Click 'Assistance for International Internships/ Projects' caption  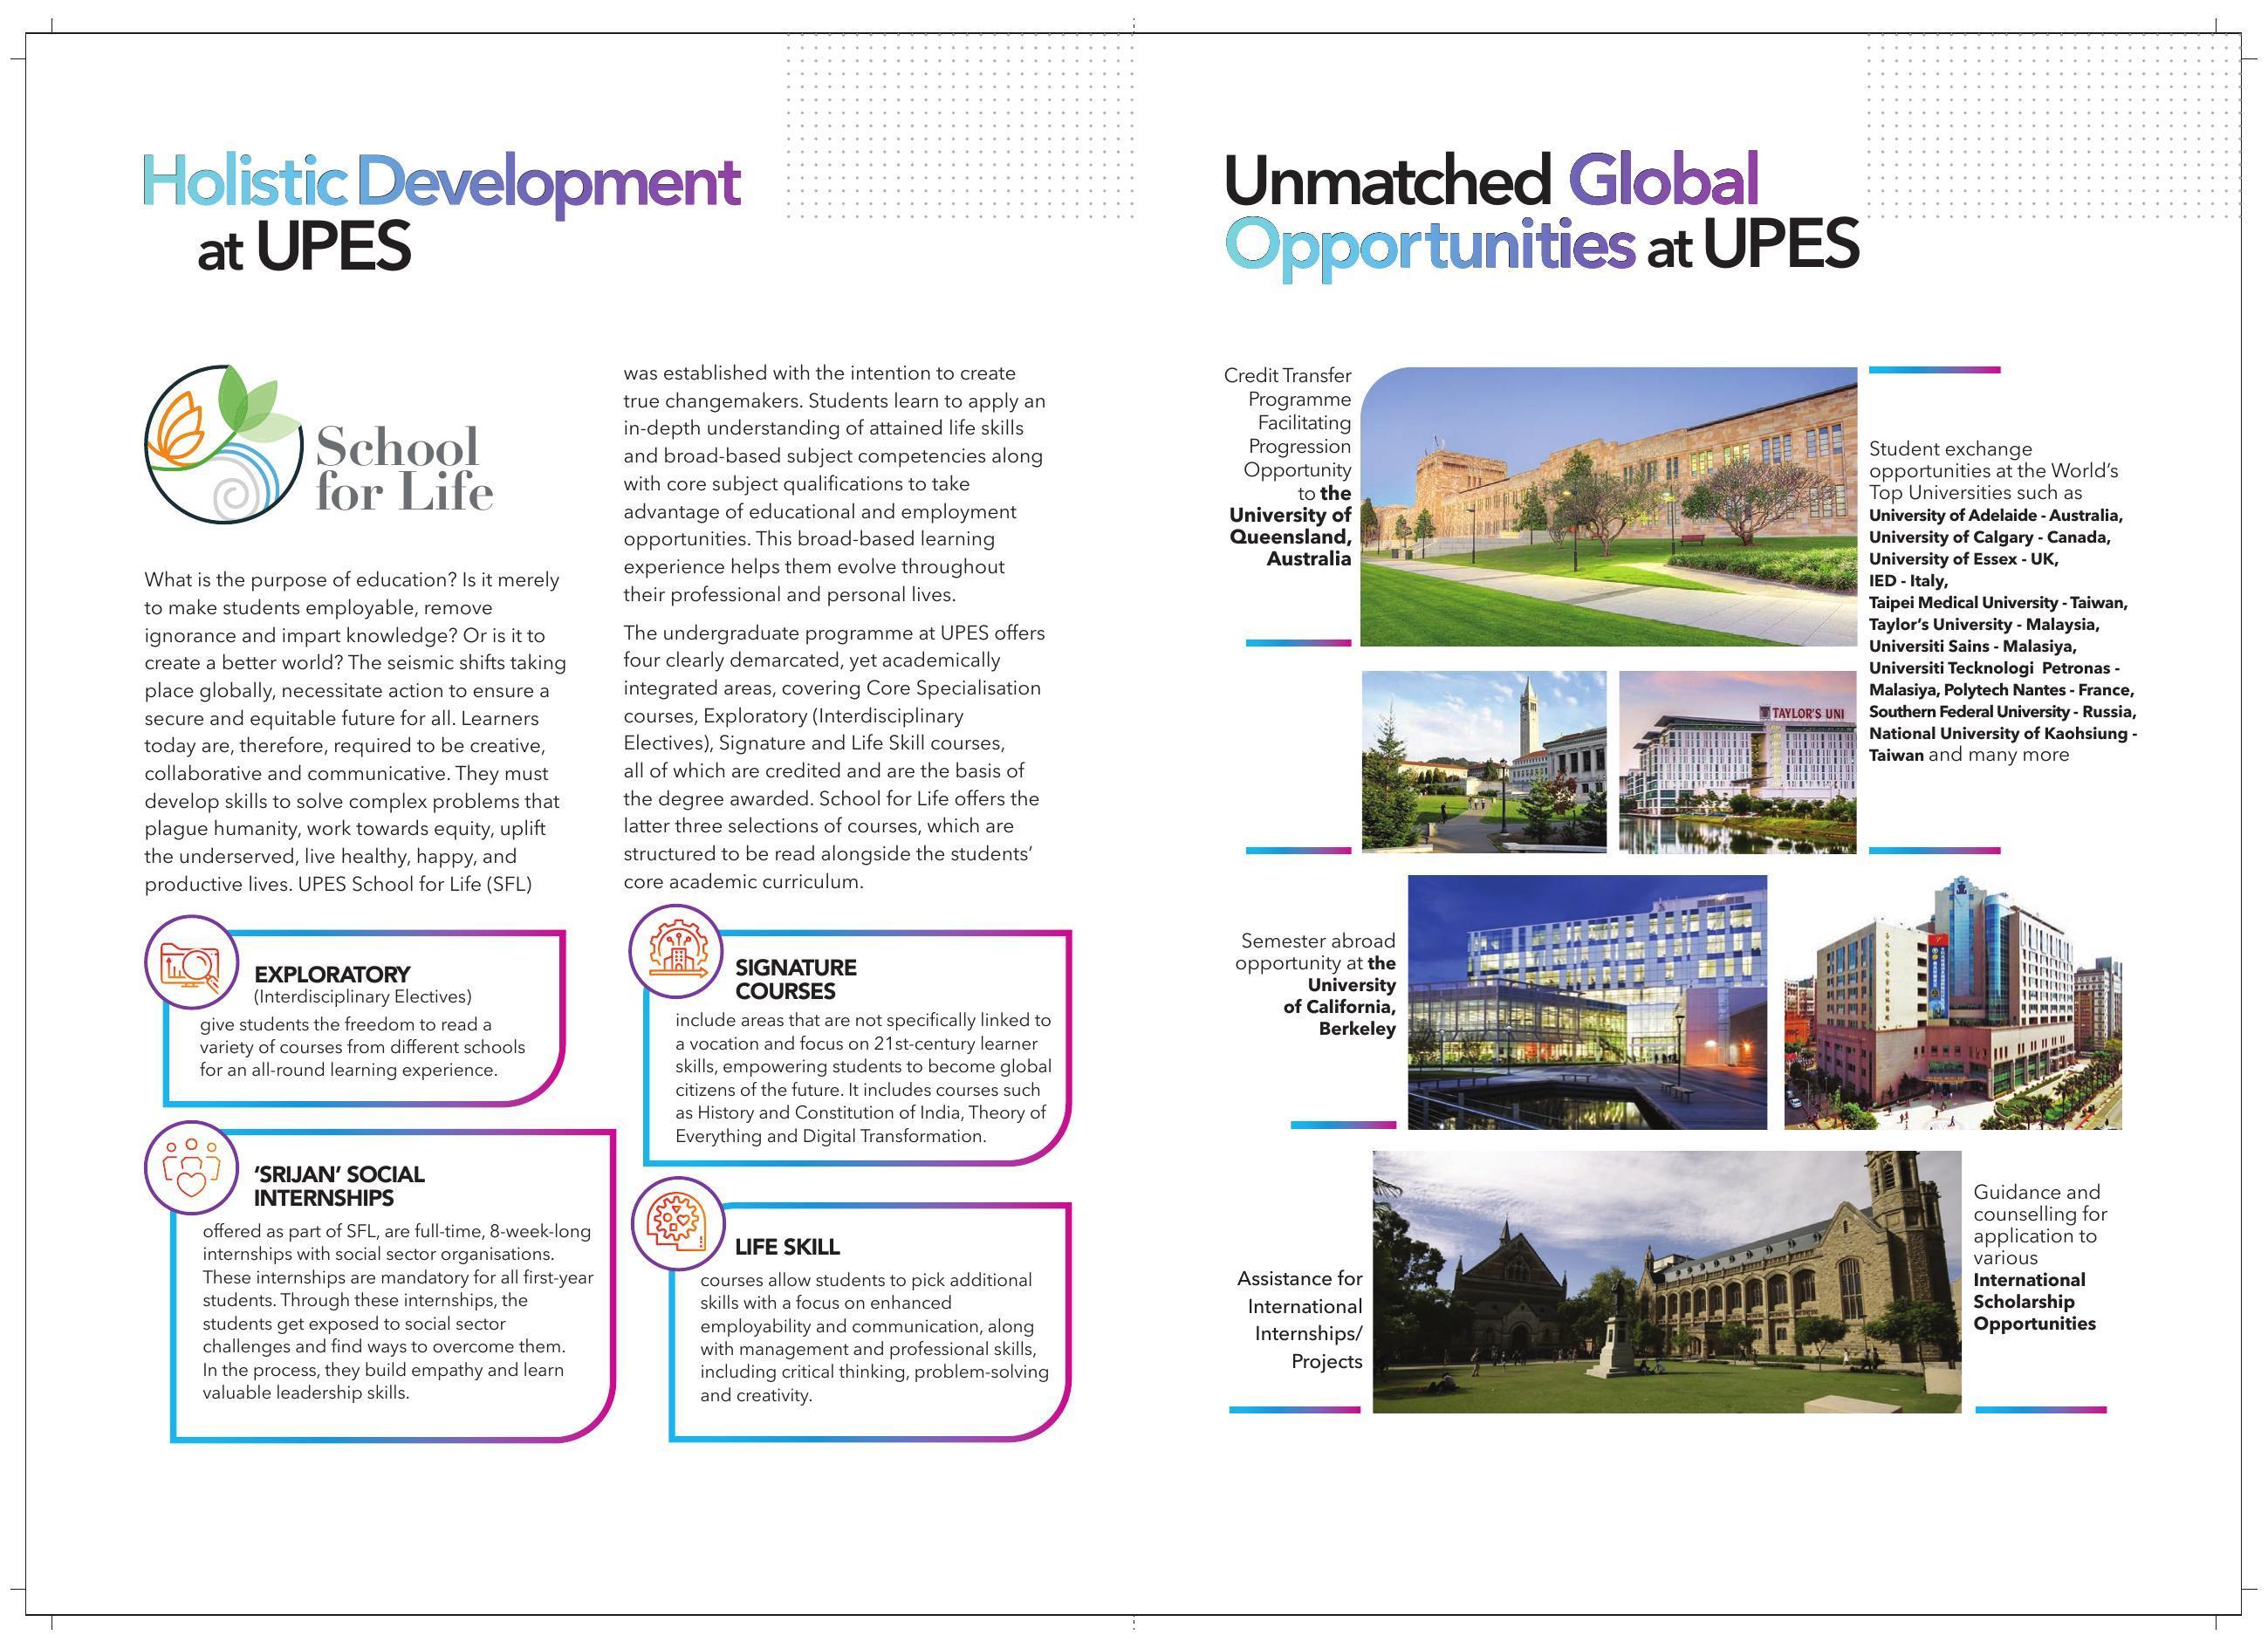click(x=1300, y=1319)
